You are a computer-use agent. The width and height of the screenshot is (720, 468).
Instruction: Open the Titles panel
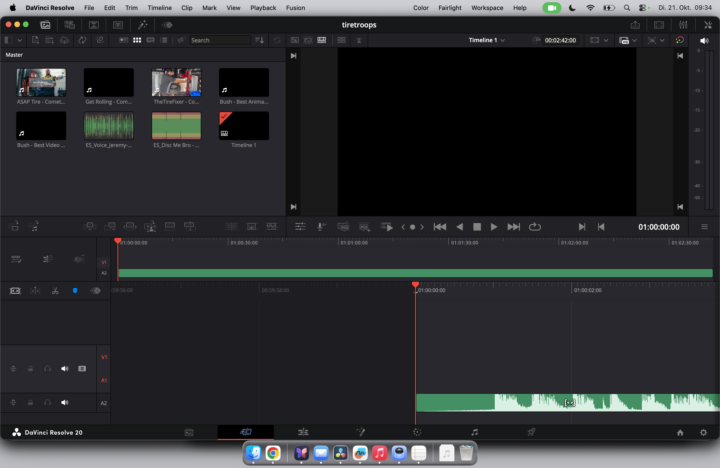[118, 25]
